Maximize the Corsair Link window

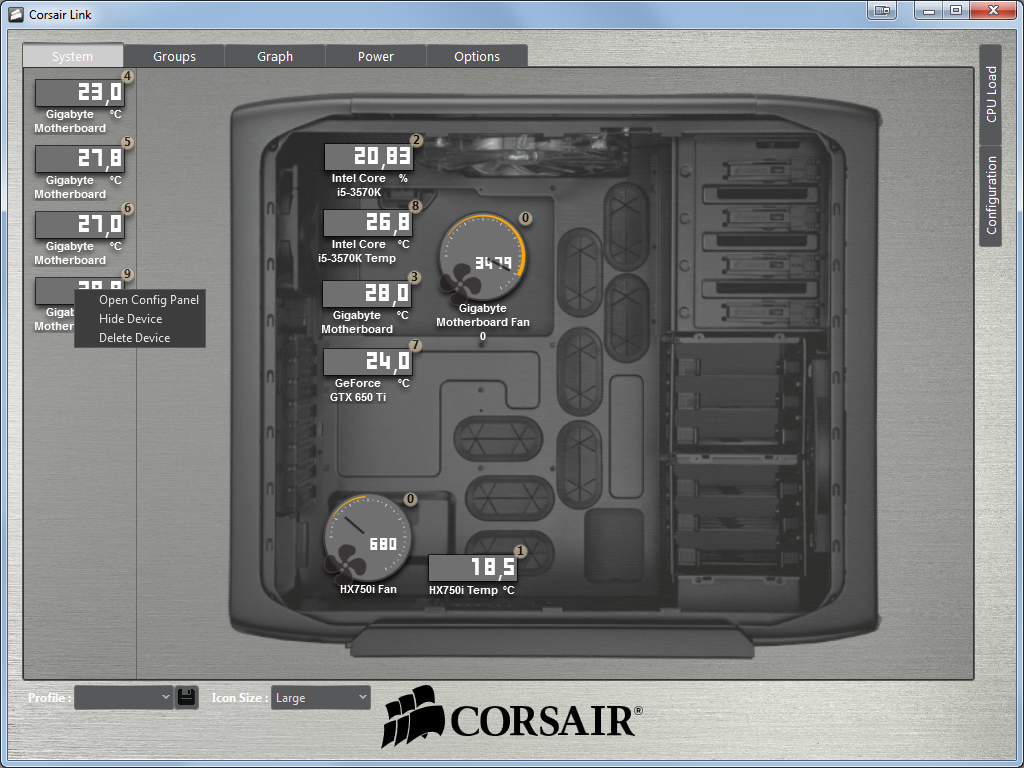[955, 10]
